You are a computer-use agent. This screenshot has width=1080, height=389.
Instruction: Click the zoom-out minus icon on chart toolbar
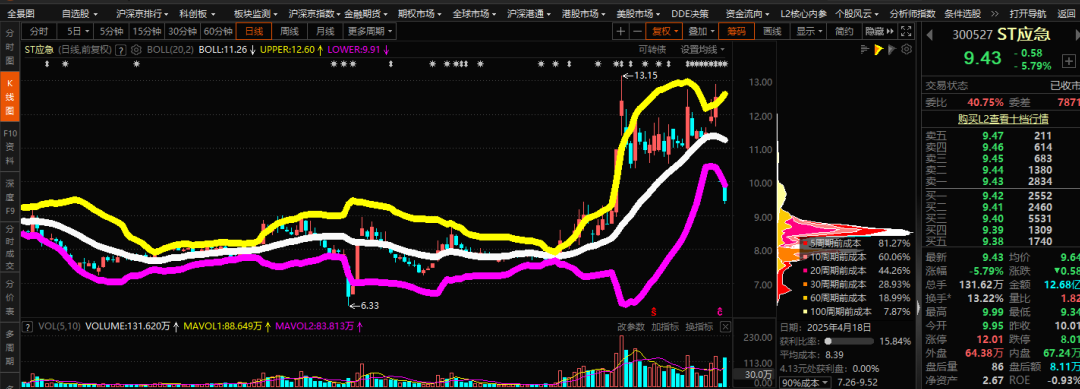(x=637, y=31)
